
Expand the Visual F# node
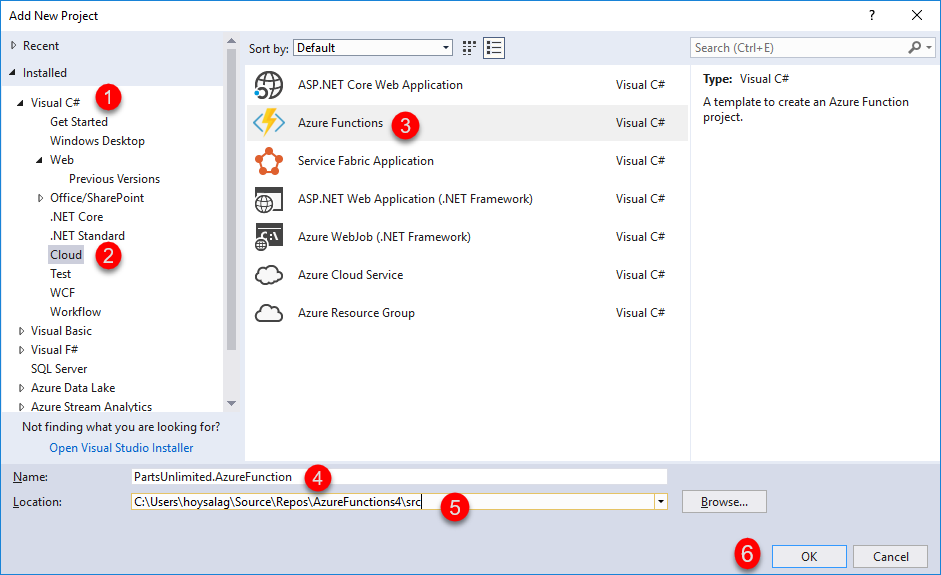21,350
